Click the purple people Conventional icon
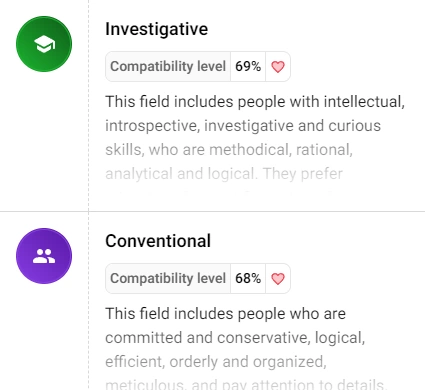 (x=44, y=256)
